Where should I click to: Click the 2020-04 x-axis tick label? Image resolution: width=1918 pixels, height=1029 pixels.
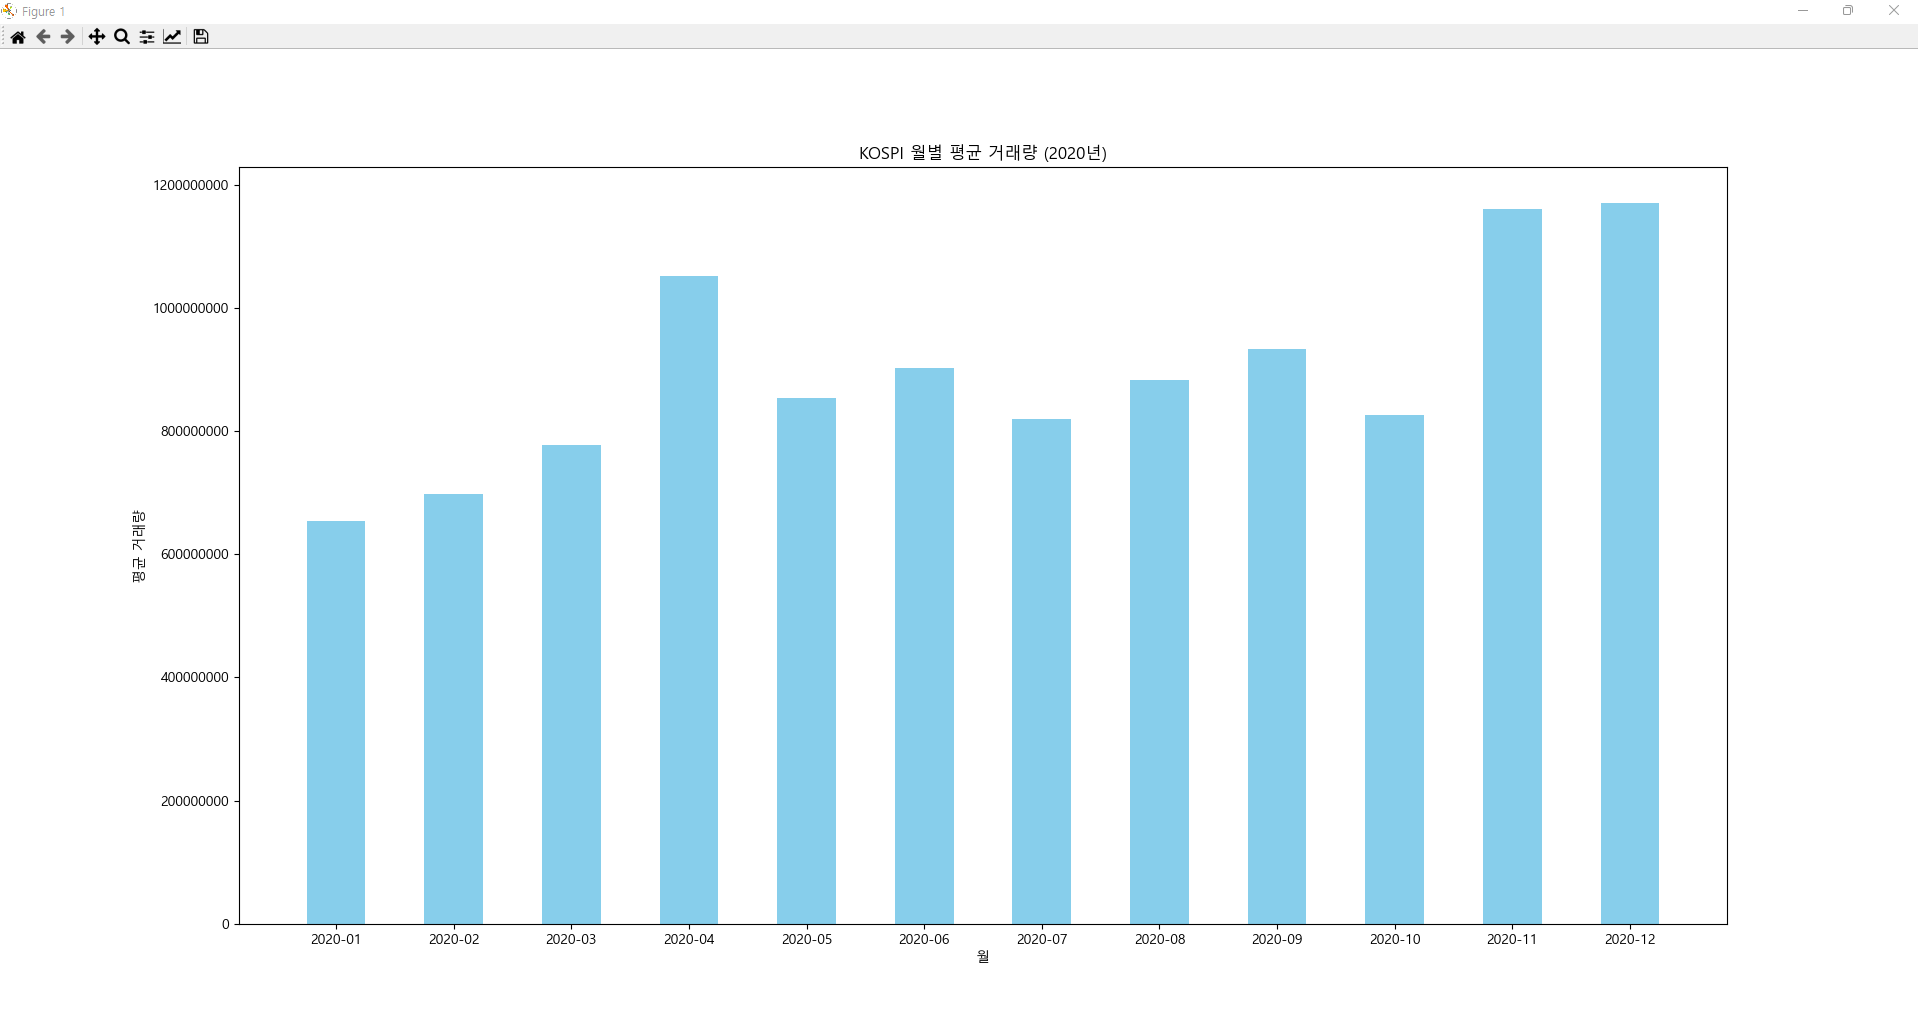point(689,939)
